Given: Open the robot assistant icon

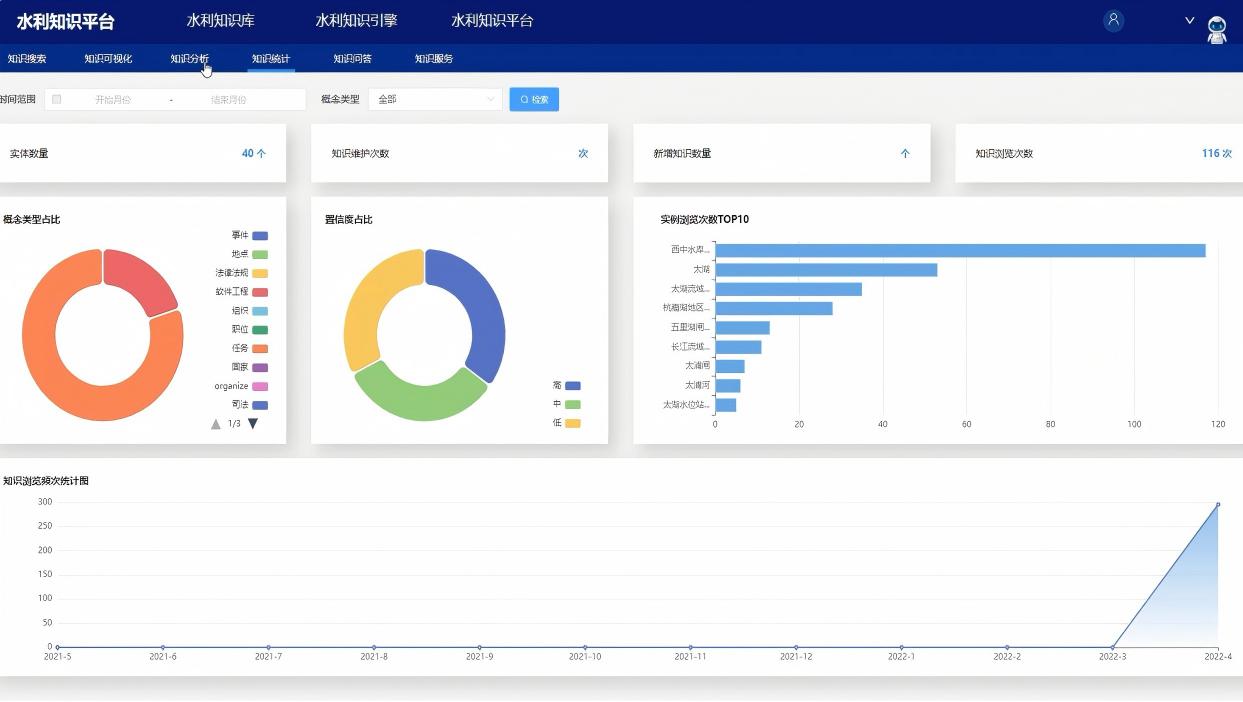Looking at the screenshot, I should [x=1216, y=30].
